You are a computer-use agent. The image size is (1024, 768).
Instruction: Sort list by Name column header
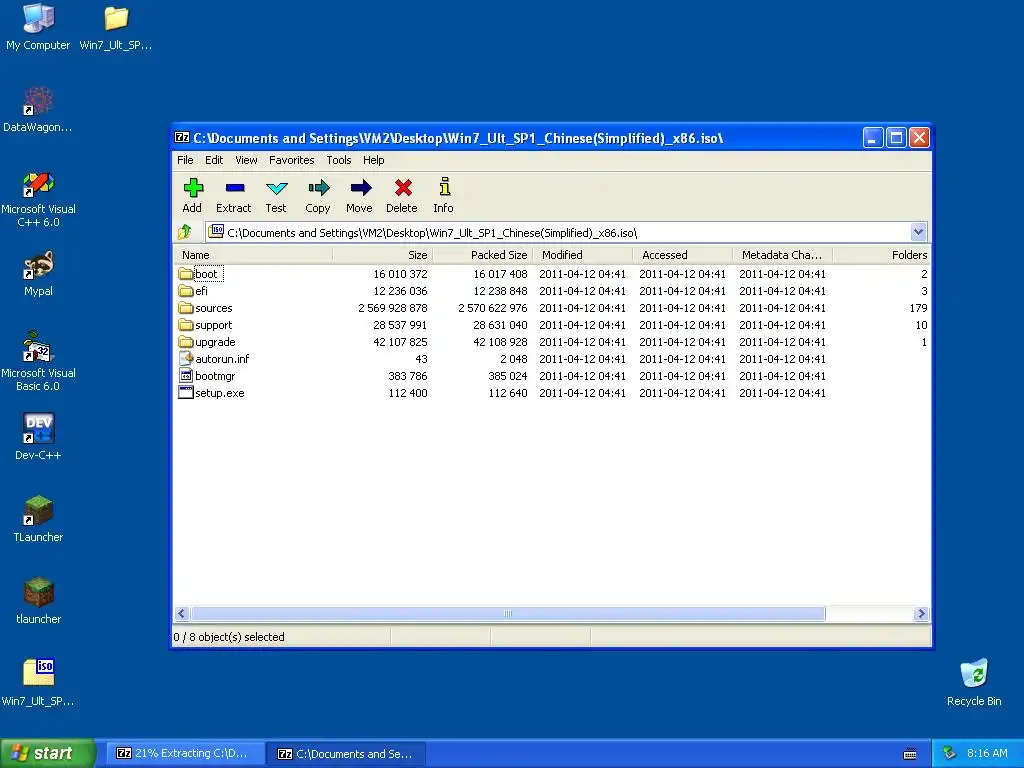point(253,255)
